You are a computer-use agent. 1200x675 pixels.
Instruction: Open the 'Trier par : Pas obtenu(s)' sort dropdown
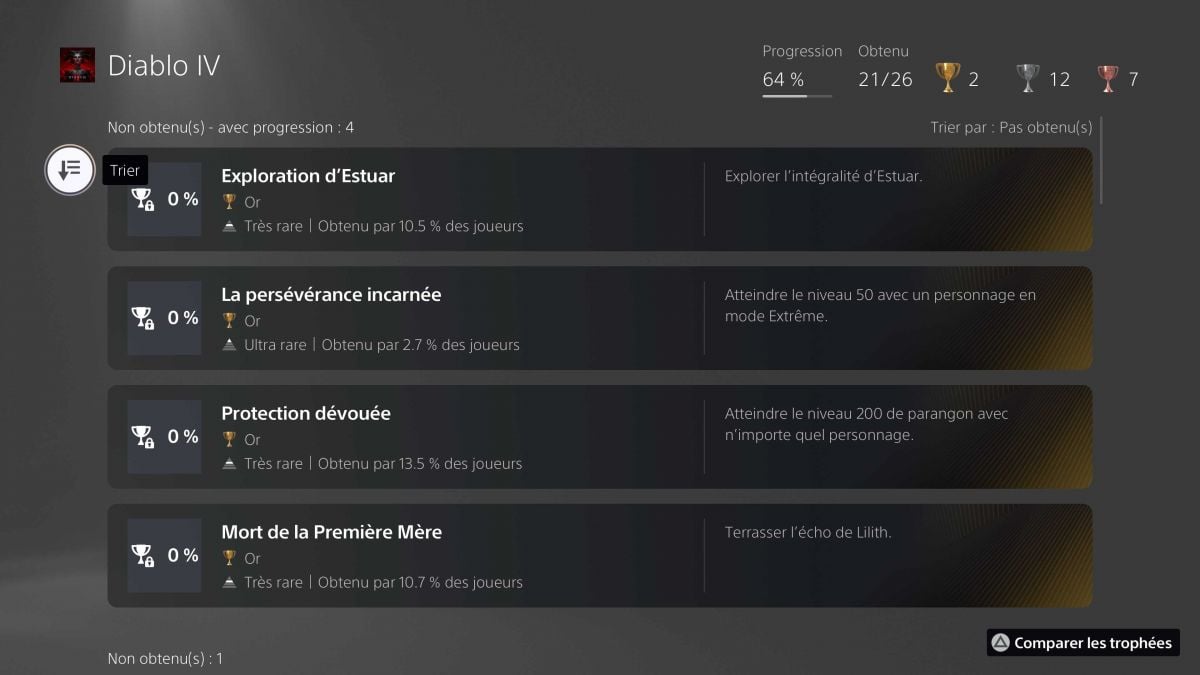pyautogui.click(x=1010, y=128)
